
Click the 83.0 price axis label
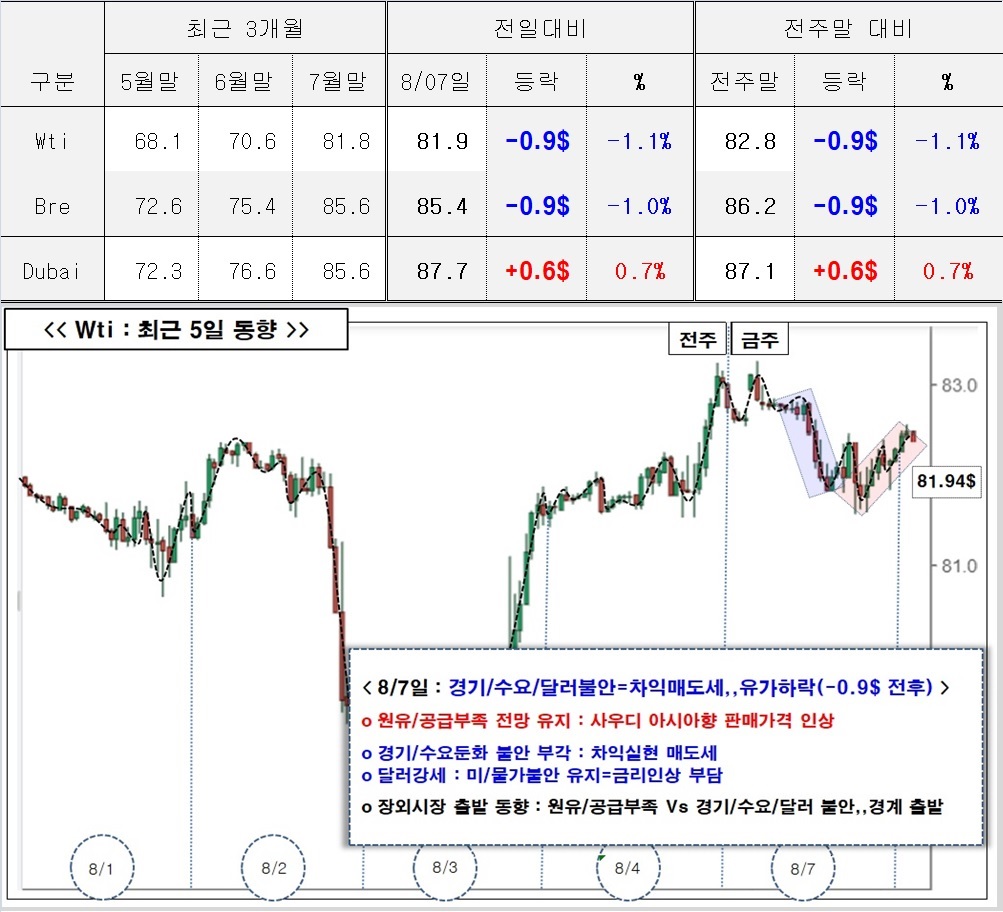(x=959, y=385)
